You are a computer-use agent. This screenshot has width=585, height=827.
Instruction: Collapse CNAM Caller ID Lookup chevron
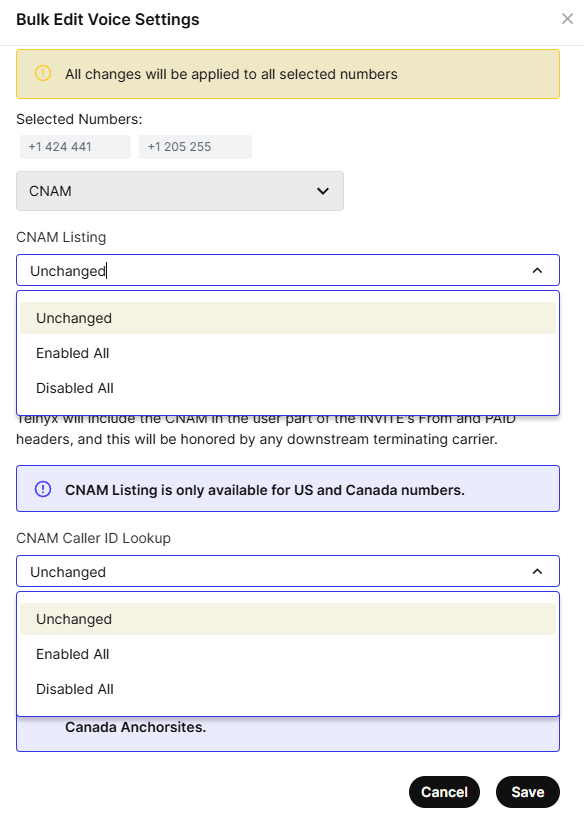[537, 571]
